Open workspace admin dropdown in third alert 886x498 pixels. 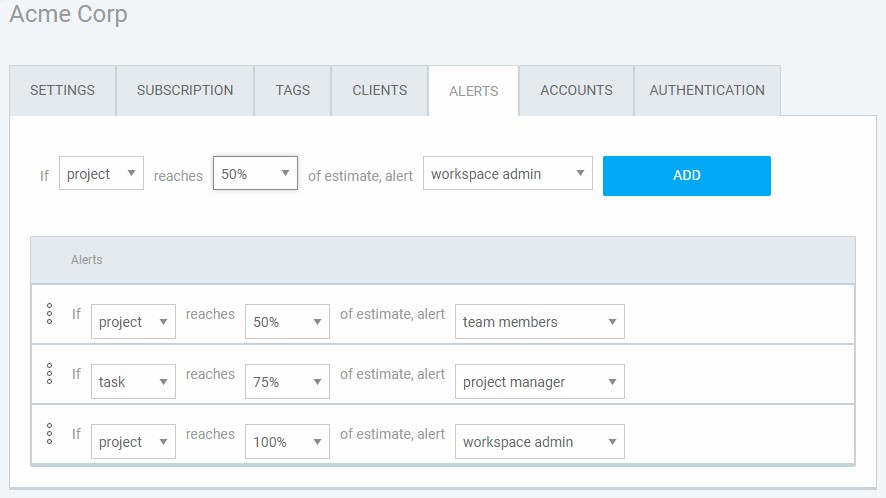(x=540, y=441)
